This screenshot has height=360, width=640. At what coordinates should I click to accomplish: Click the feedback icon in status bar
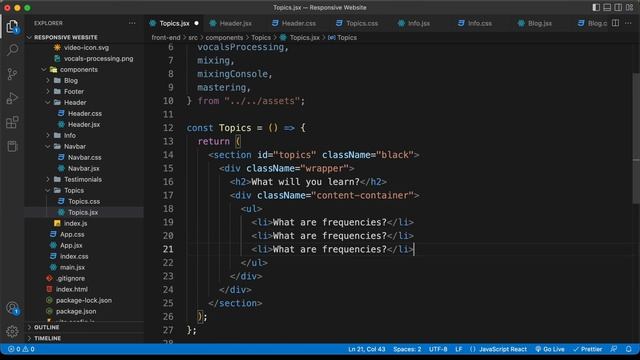(x=613, y=349)
